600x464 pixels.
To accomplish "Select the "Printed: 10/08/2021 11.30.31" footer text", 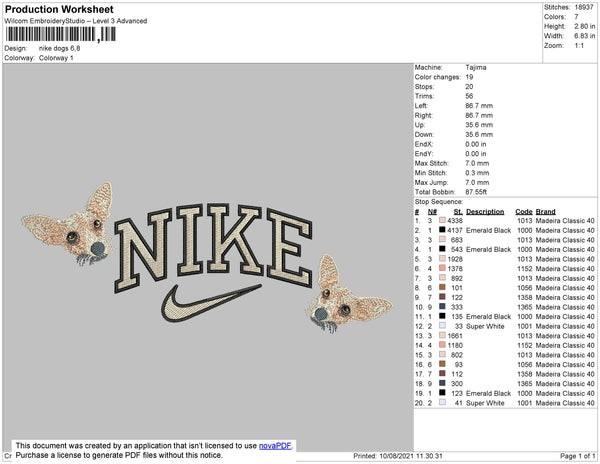I will tap(398, 456).
